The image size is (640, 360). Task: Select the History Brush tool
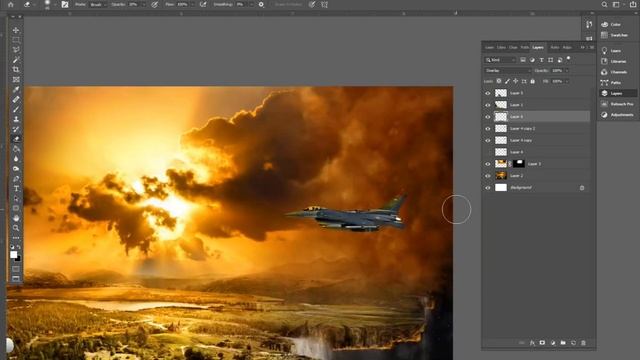[x=16, y=129]
